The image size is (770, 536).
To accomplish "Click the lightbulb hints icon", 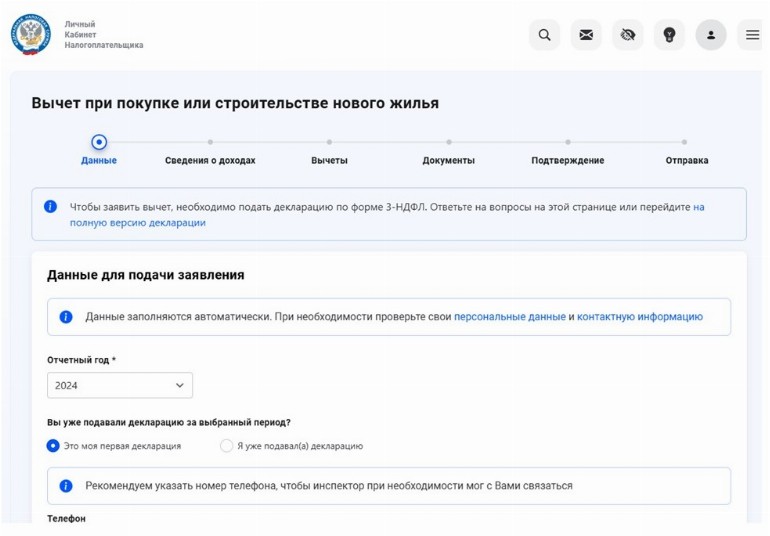I will pos(669,35).
